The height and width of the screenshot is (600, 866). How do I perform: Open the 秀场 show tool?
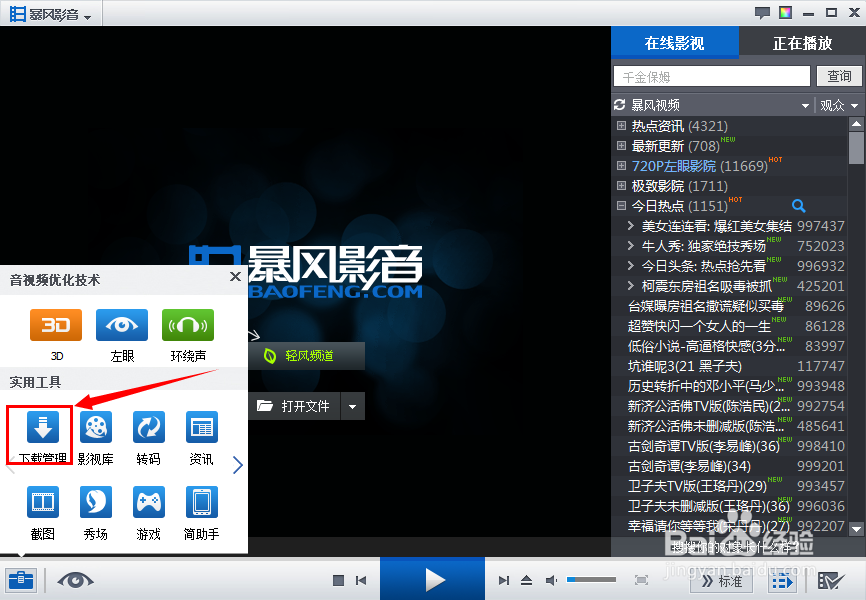[x=96, y=502]
